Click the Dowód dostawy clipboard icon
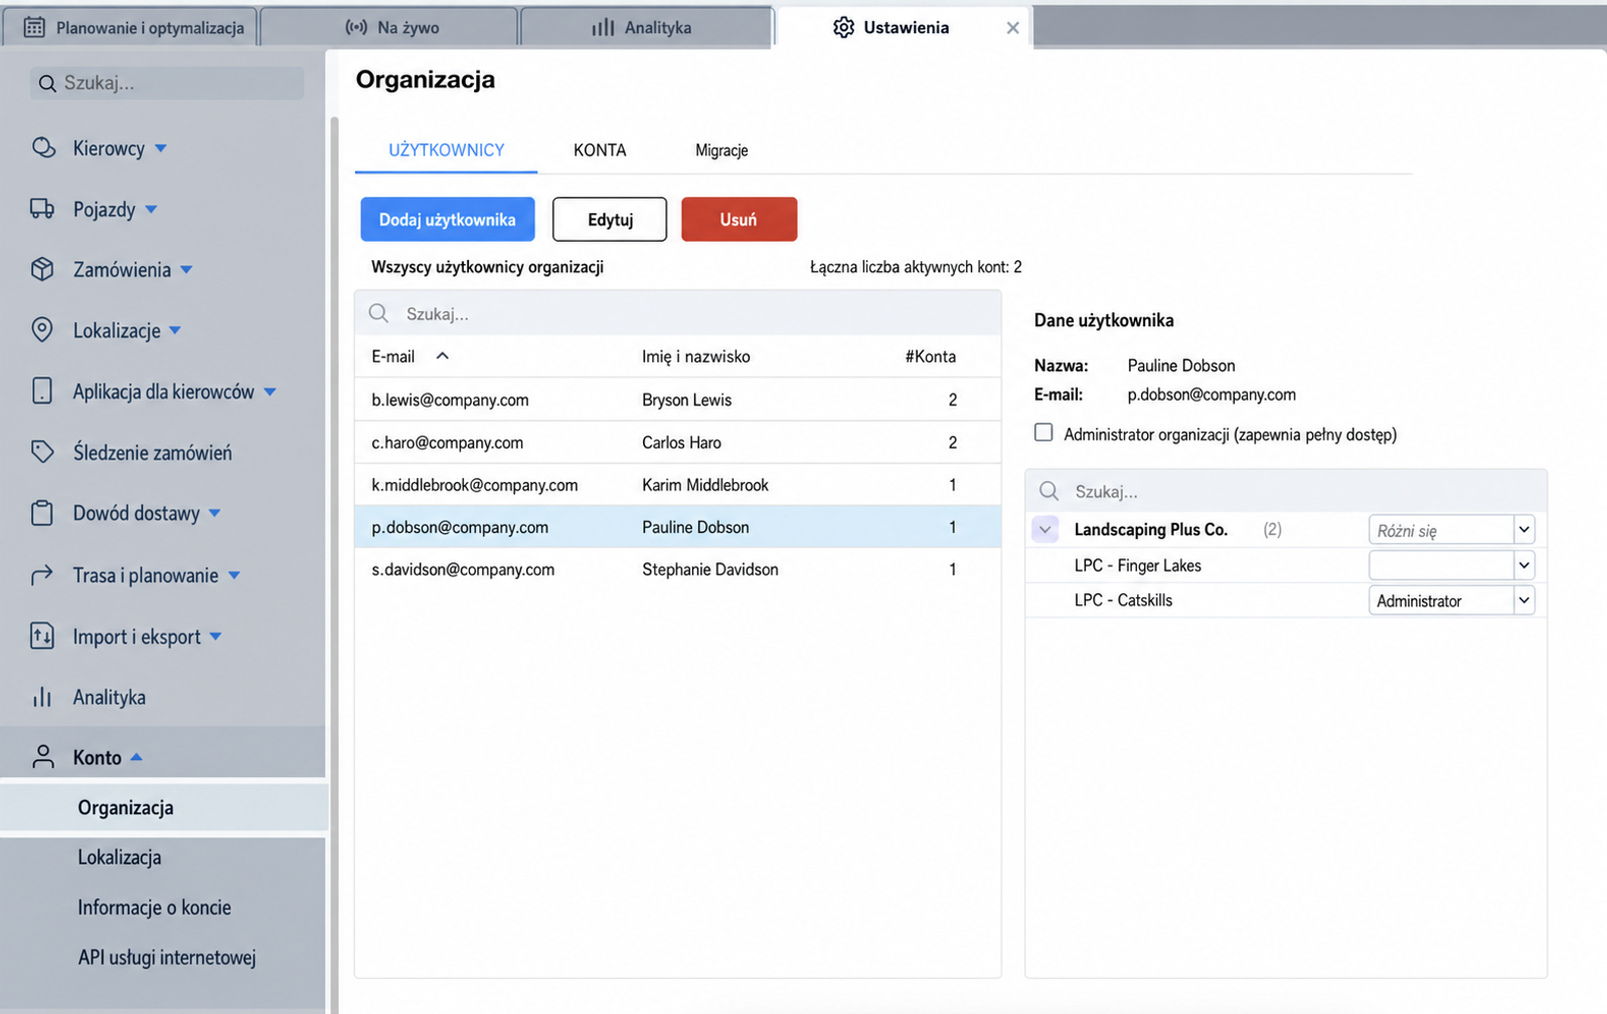The image size is (1607, 1014). pyautogui.click(x=42, y=513)
